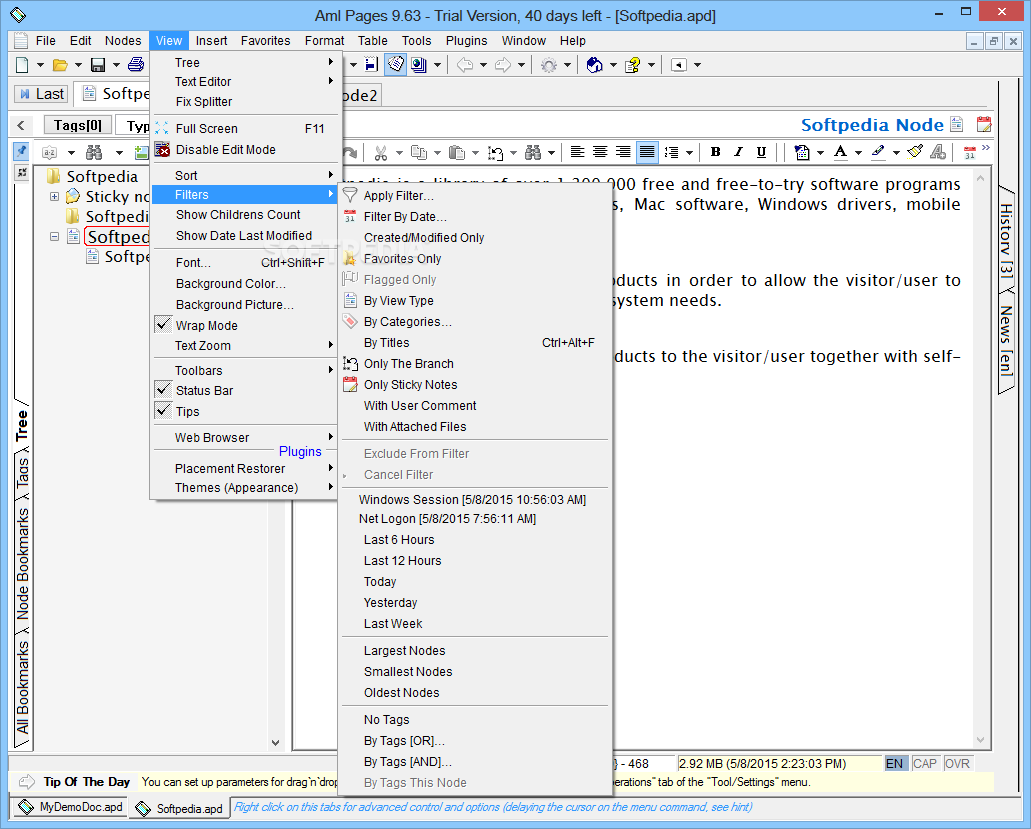The image size is (1031, 829).
Task: Click the settings gear toolbar icon
Action: pos(549,64)
